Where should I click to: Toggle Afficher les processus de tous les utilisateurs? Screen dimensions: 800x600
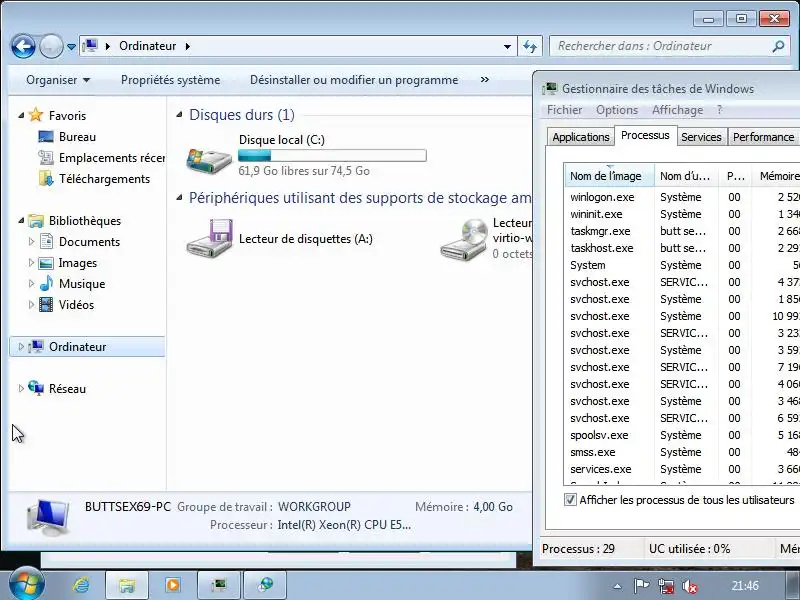570,499
